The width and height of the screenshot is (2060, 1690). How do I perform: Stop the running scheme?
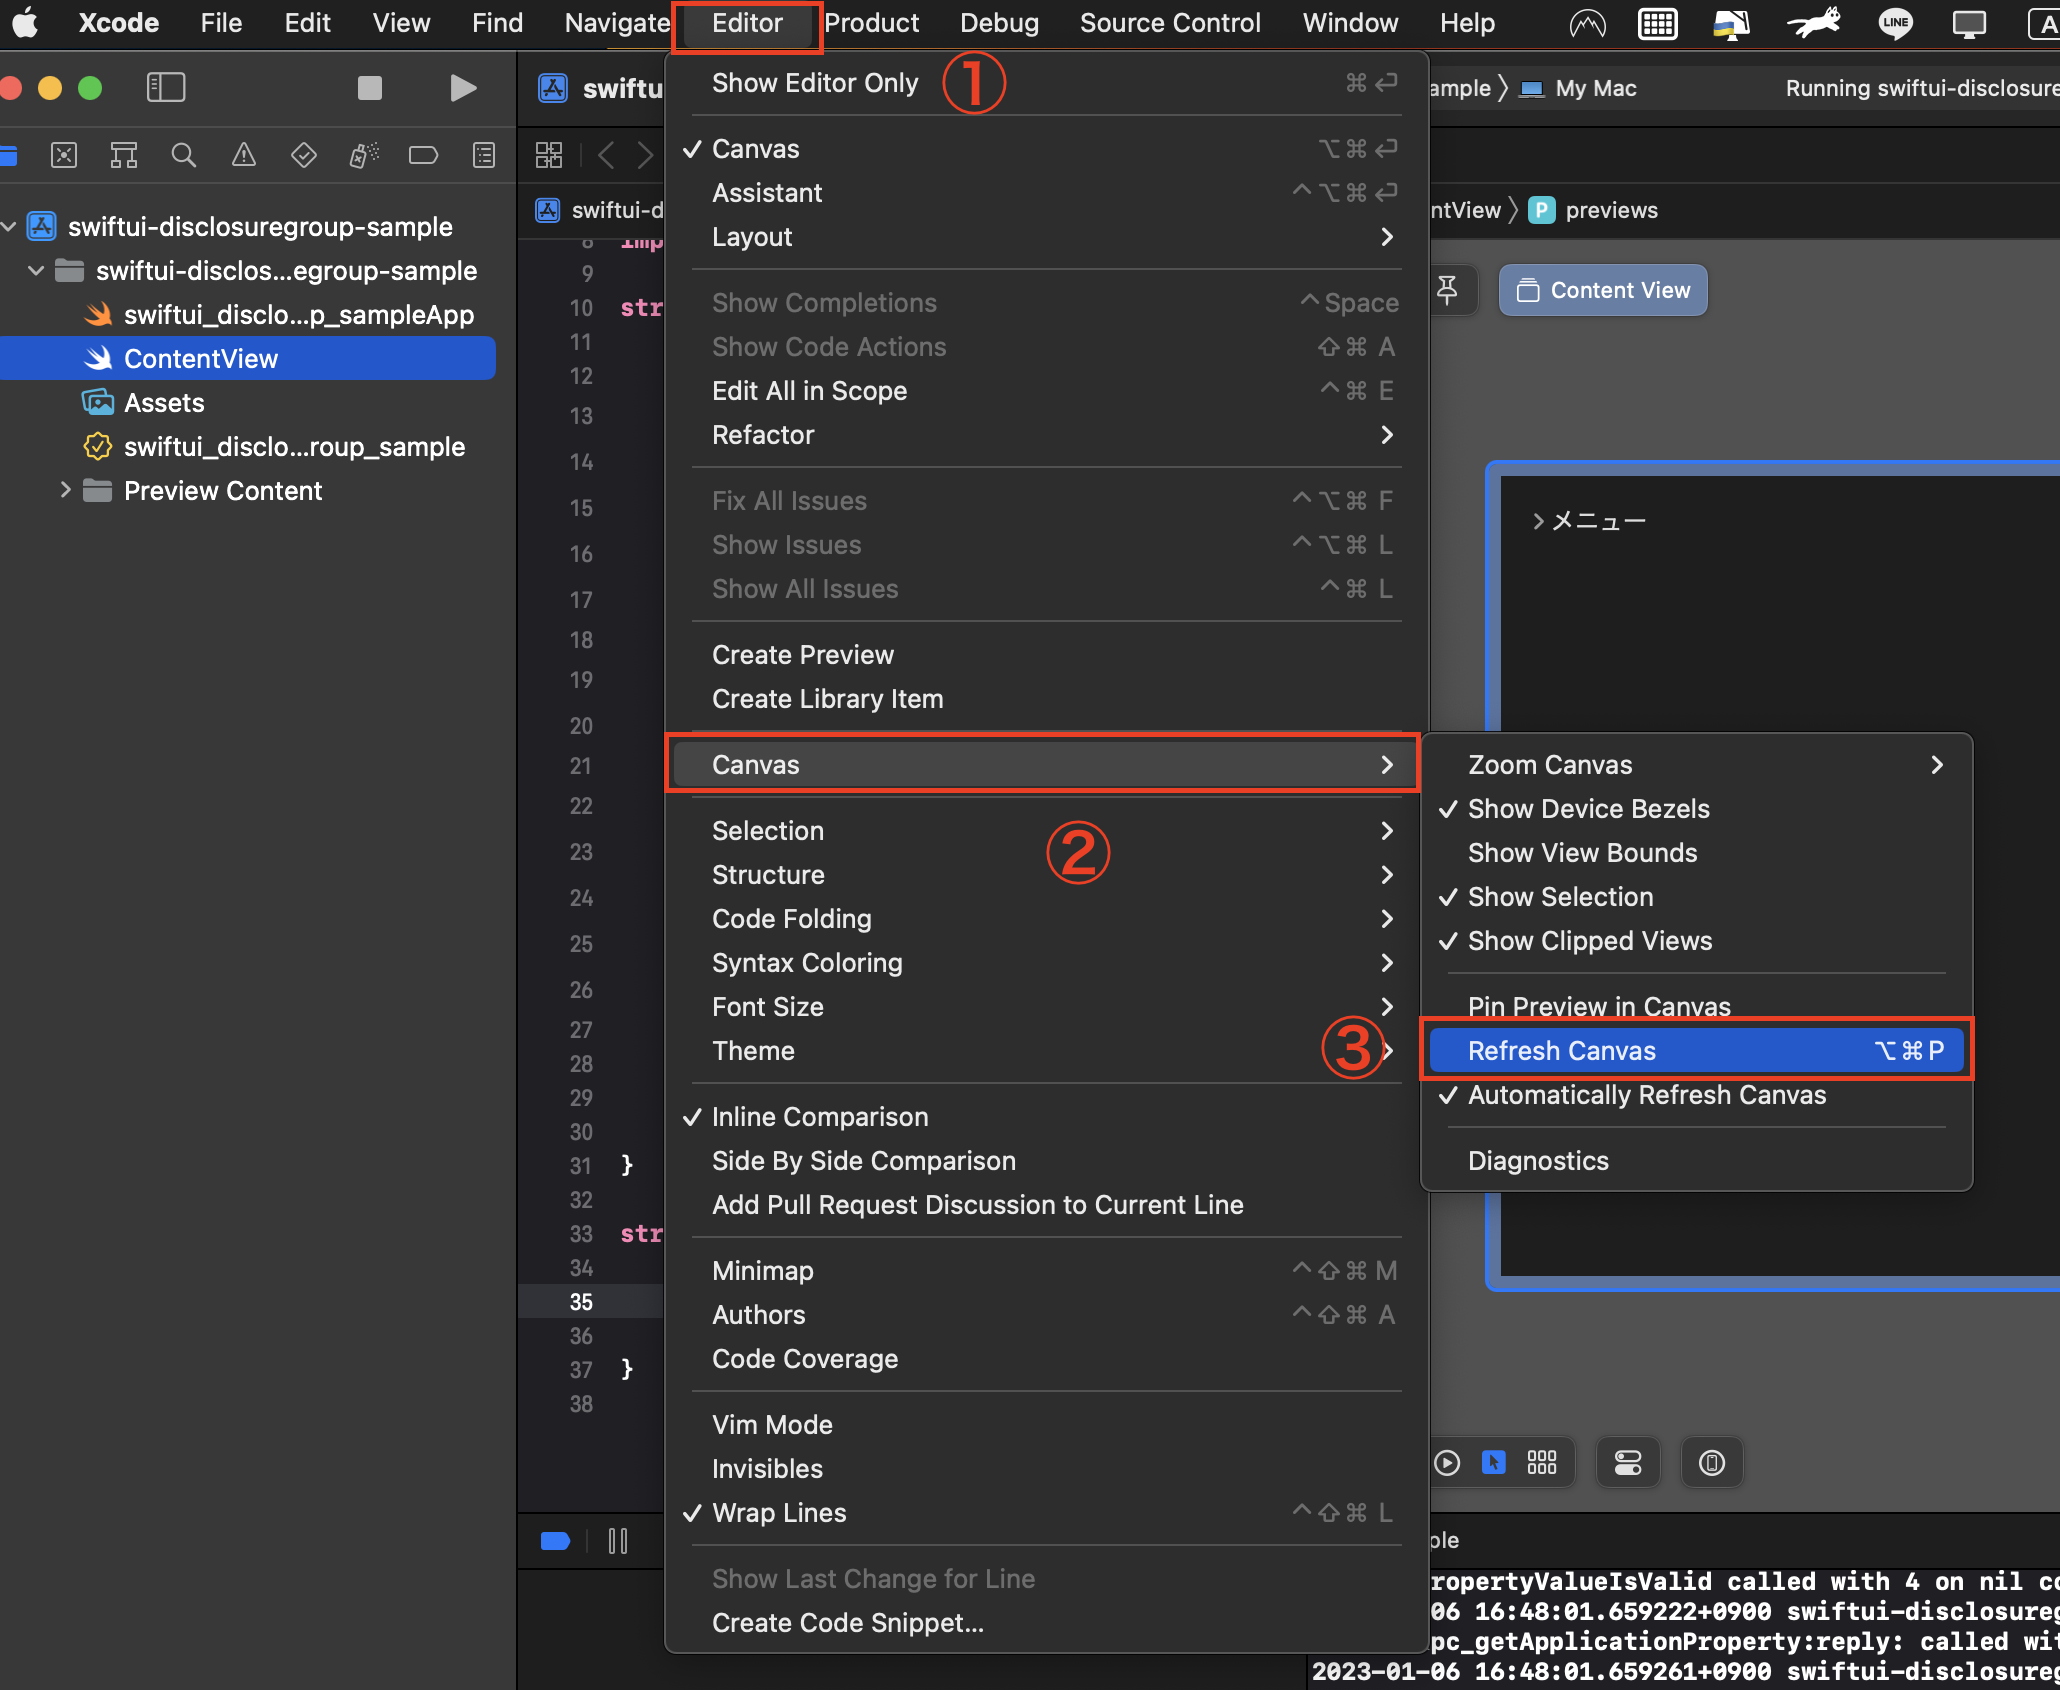pyautogui.click(x=370, y=88)
